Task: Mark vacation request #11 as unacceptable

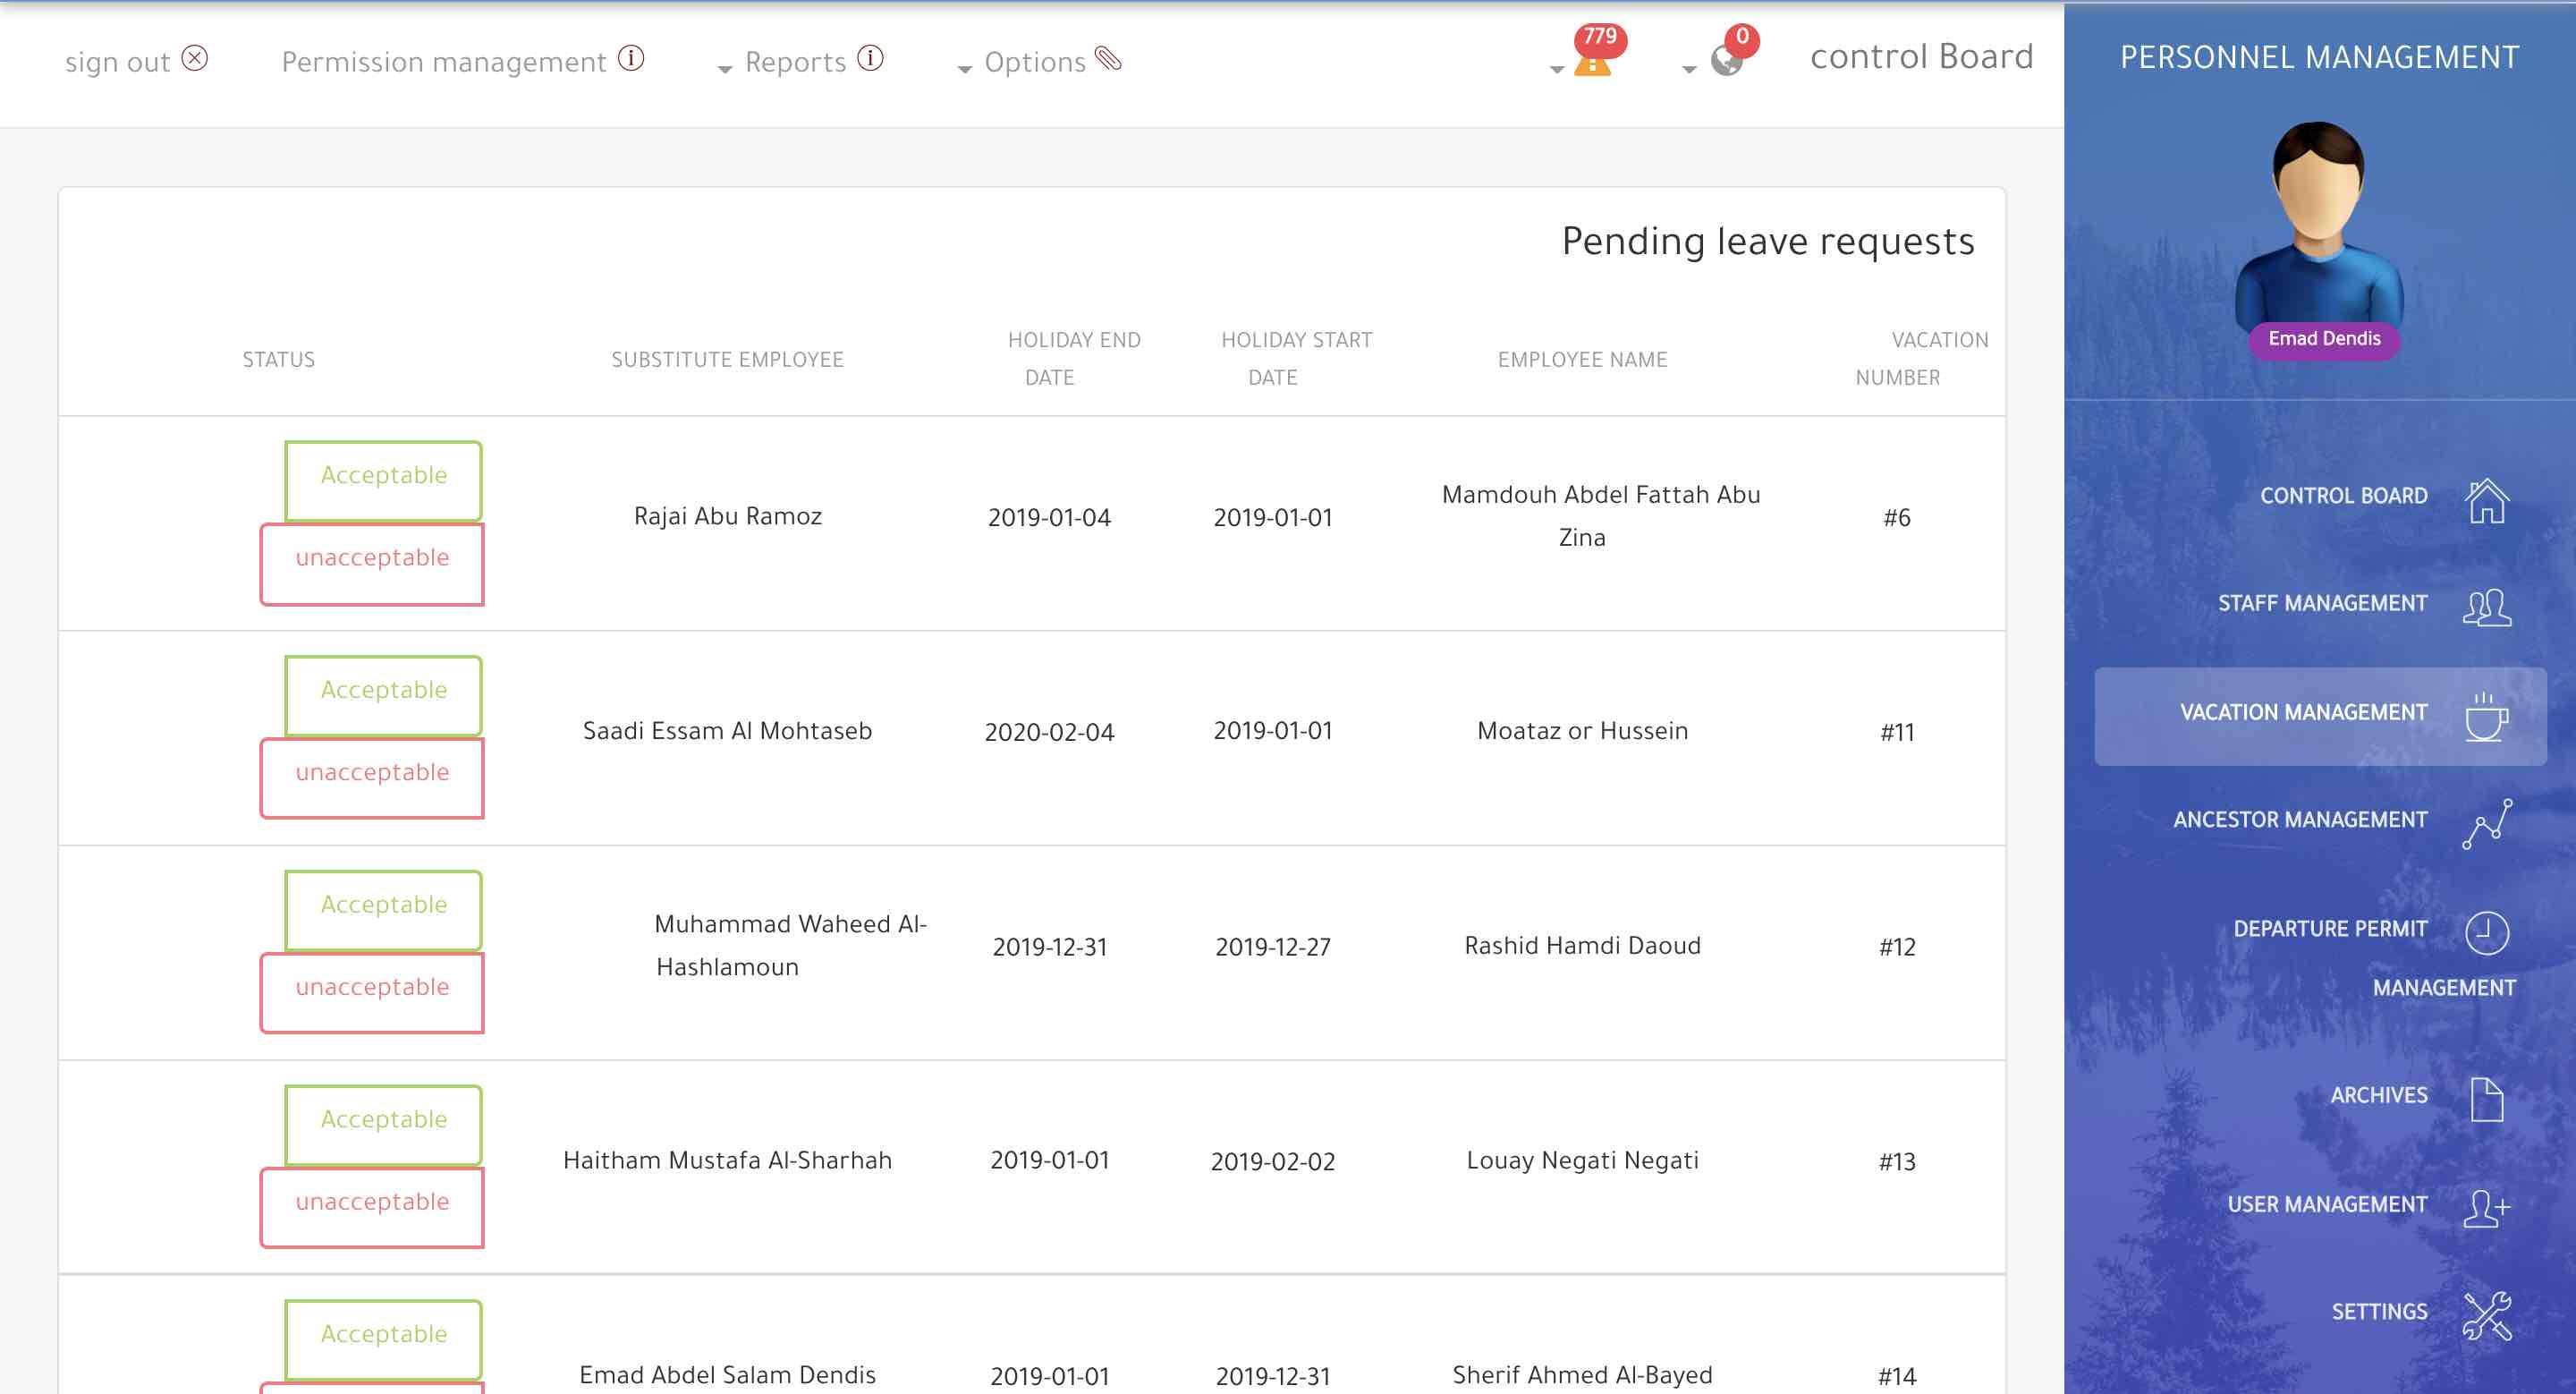Action: click(x=372, y=777)
